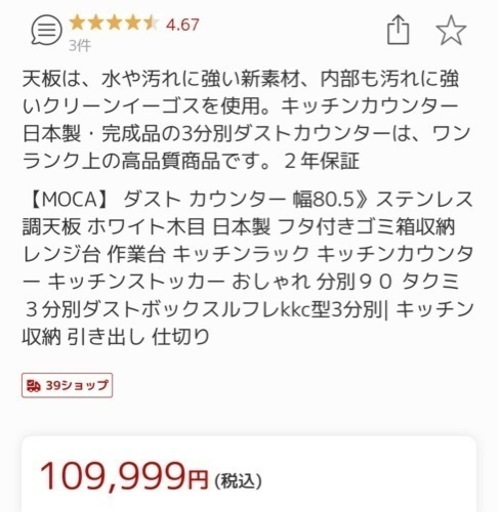Tap the title ending 収納 引き出し 仕切り

coord(116,336)
